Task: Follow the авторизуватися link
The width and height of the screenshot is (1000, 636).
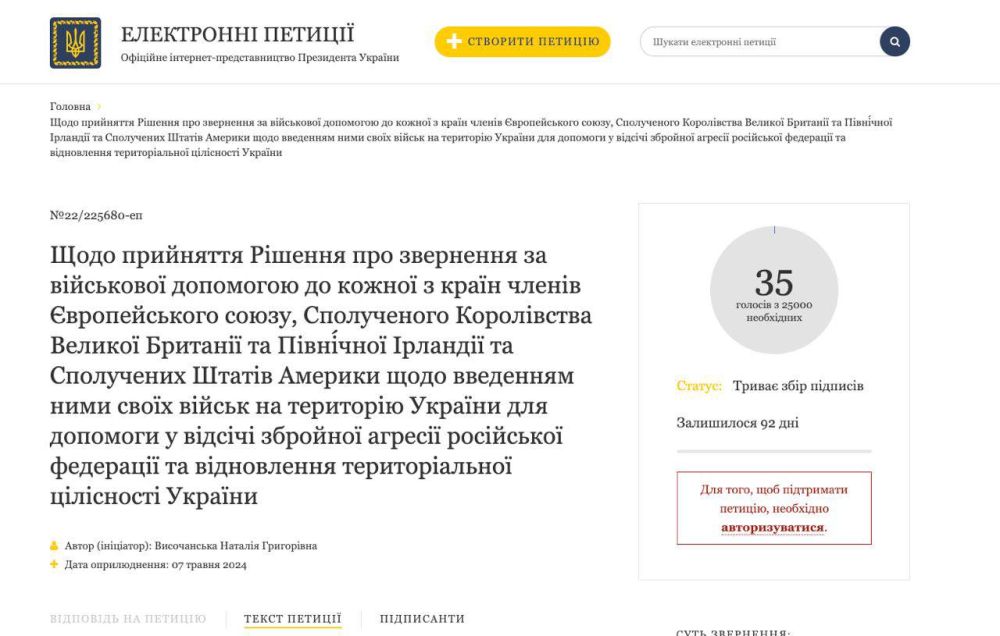Action: (x=773, y=527)
